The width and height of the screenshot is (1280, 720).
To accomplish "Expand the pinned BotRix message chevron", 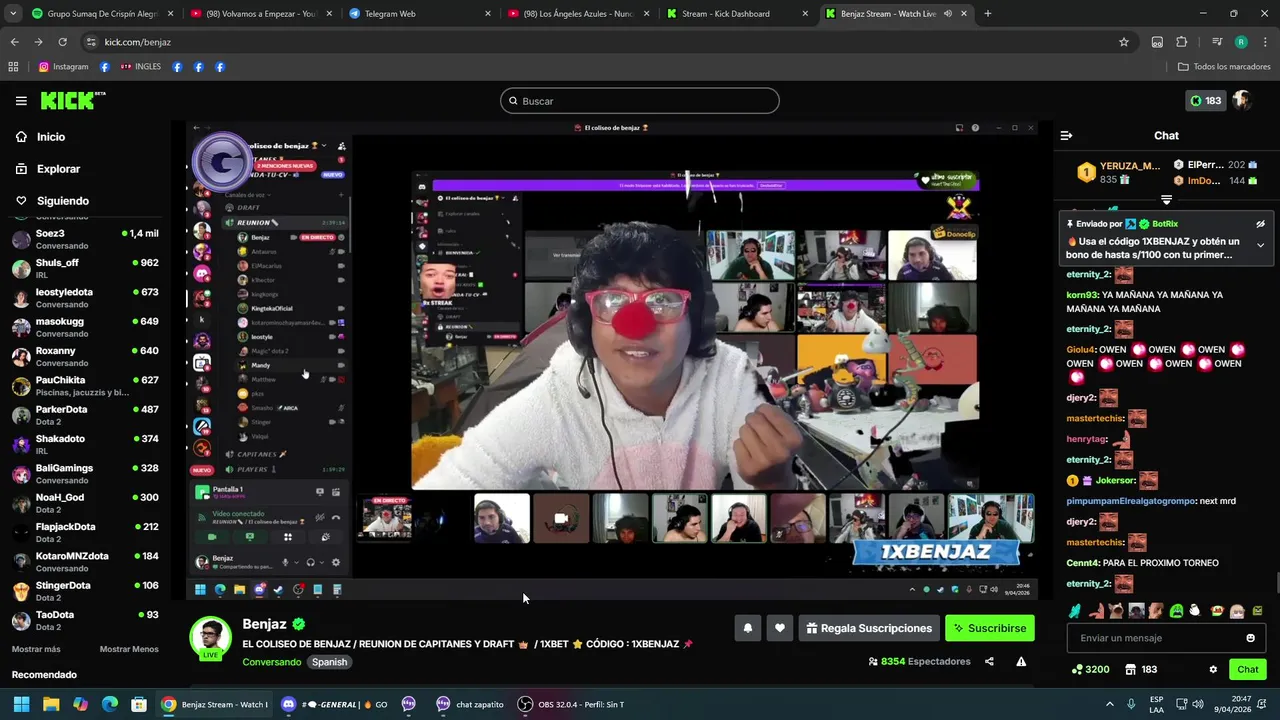I will [x=1260, y=245].
